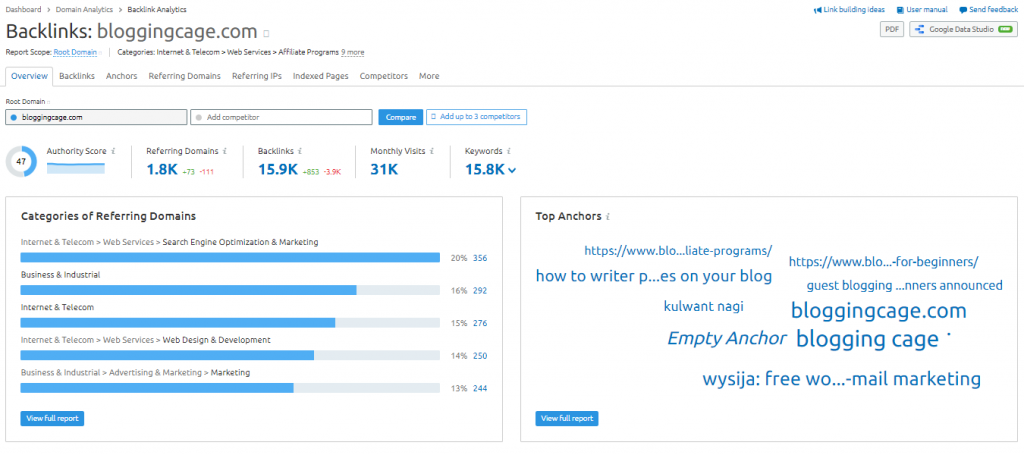Click the 1.8K Referring Domains value
This screenshot has height=455, width=1024.
point(162,170)
